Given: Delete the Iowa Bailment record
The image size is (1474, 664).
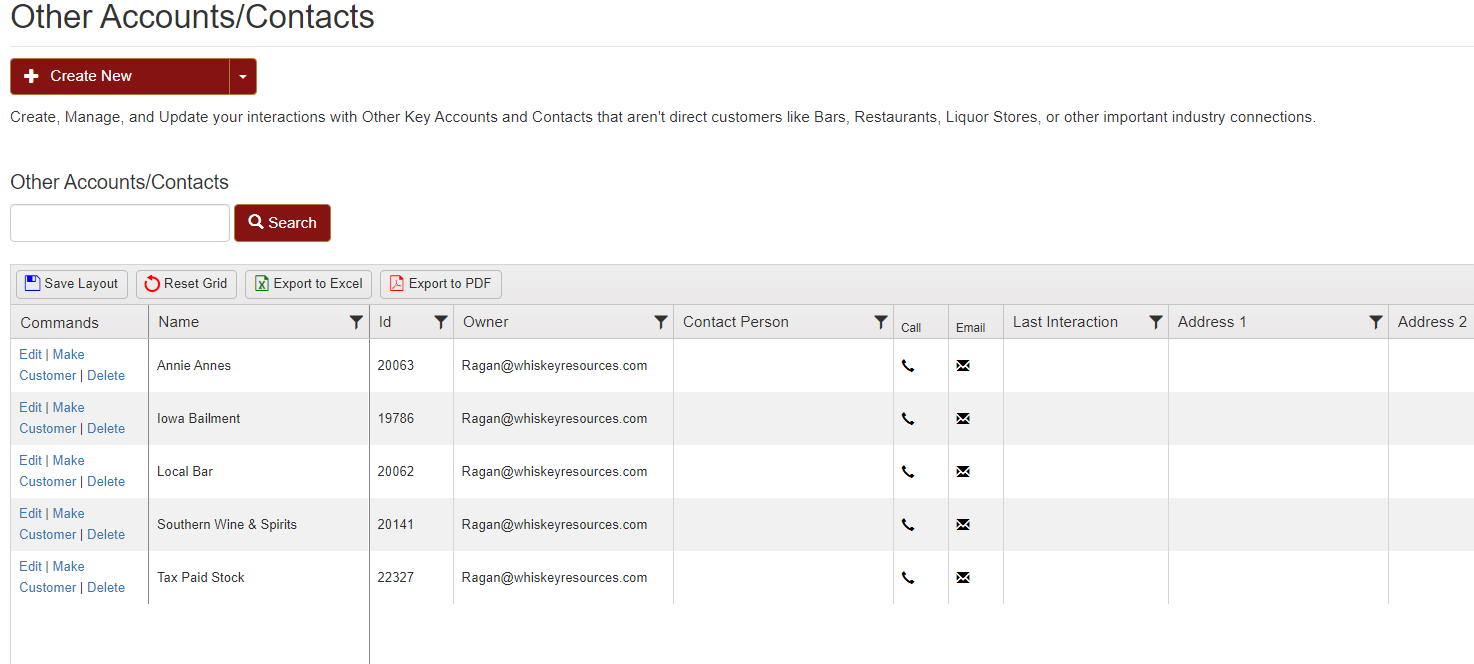Looking at the screenshot, I should coord(106,429).
